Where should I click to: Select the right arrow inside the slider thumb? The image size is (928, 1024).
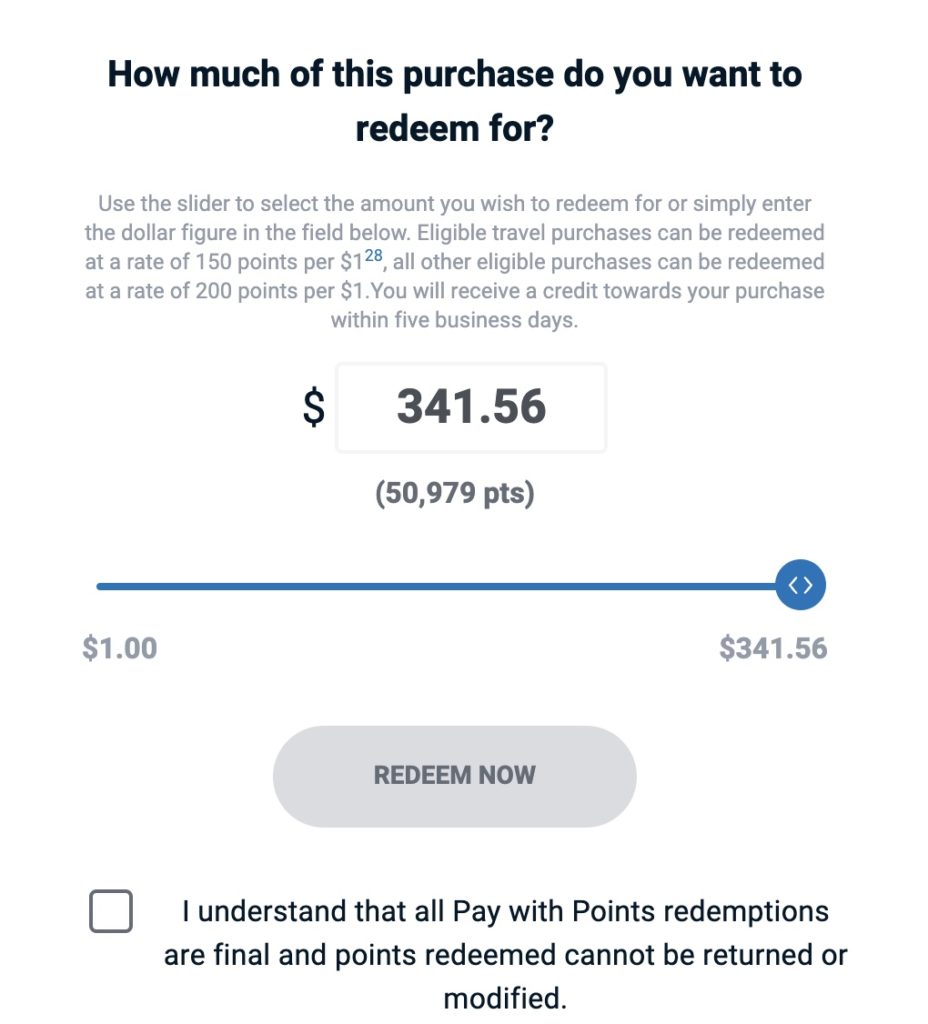click(x=807, y=585)
